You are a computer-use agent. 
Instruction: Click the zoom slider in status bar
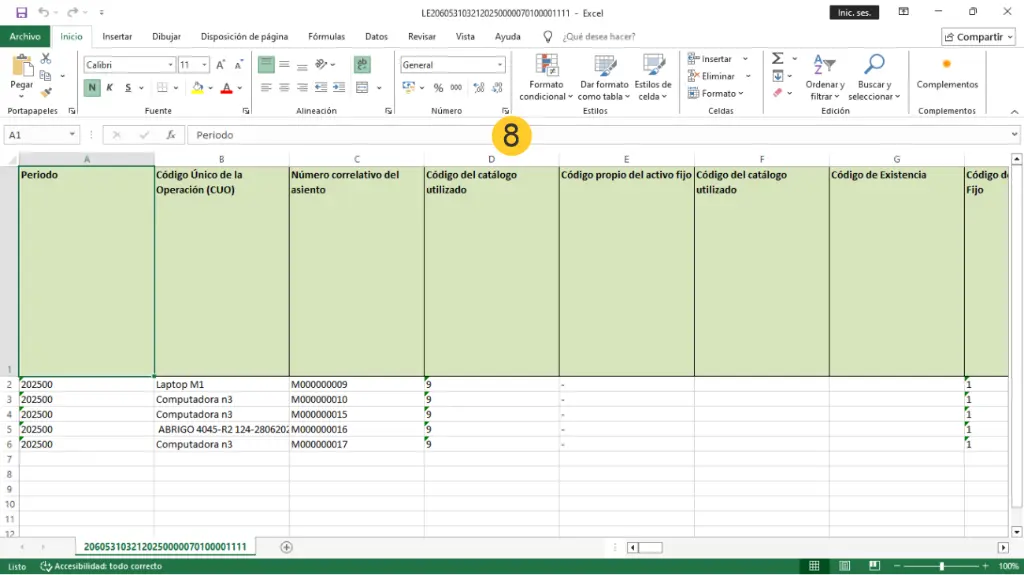pyautogui.click(x=941, y=566)
